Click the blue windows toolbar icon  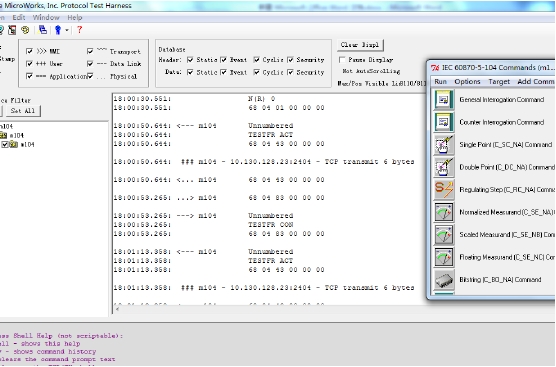pos(43,30)
